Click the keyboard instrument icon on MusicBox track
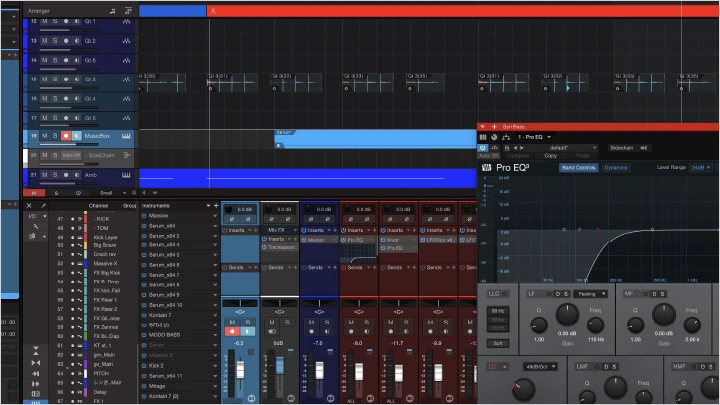This screenshot has width=720, height=405. [126, 136]
